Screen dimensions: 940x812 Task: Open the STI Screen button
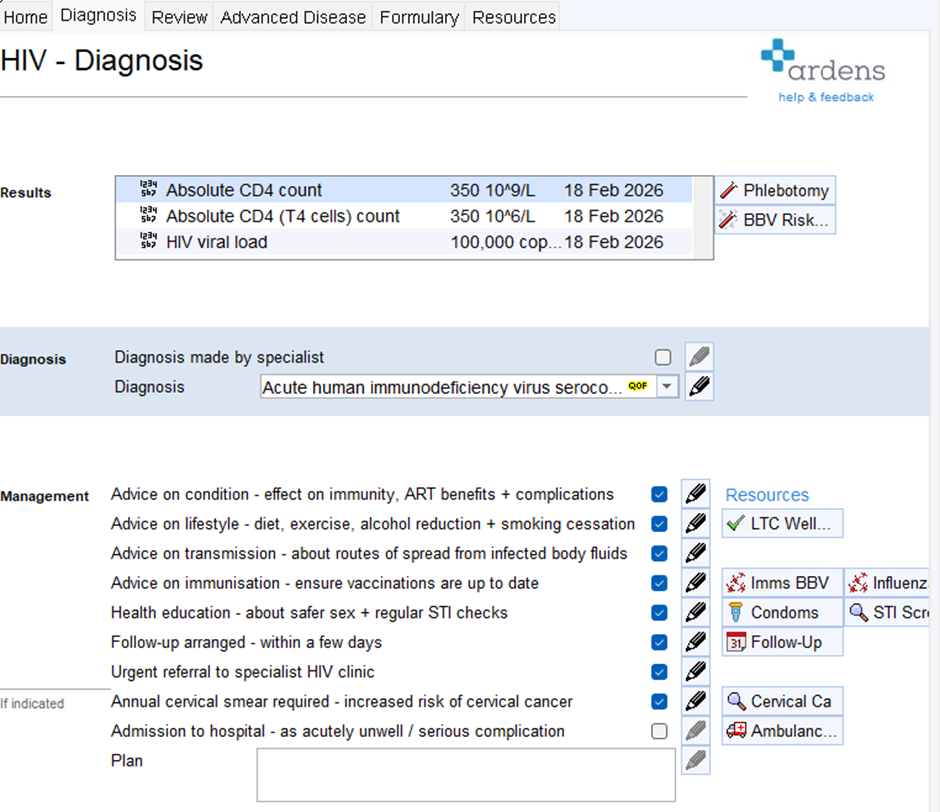coord(887,612)
